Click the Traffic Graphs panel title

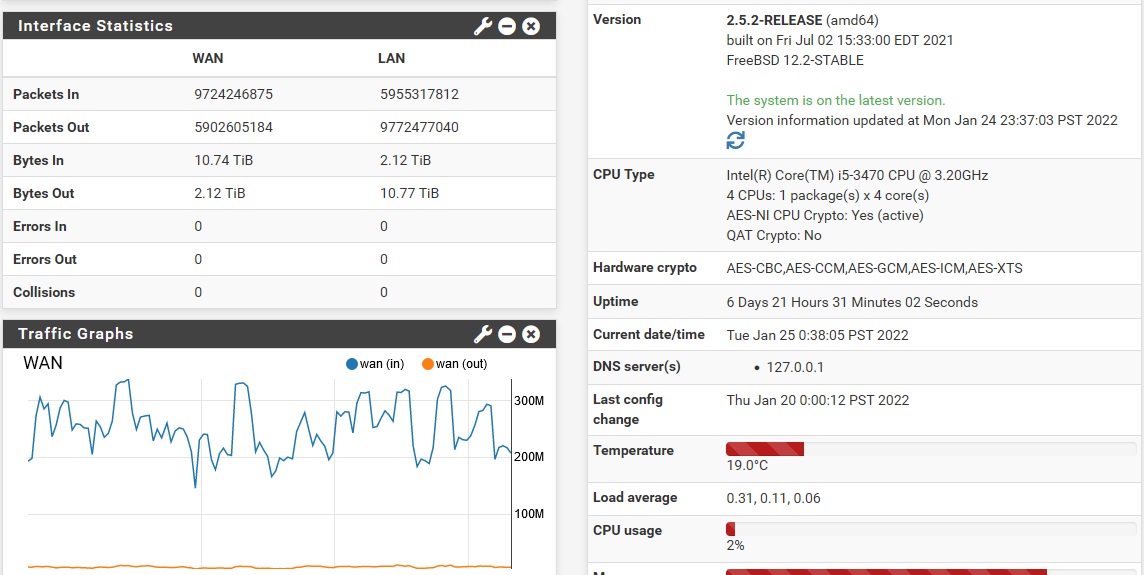click(75, 334)
